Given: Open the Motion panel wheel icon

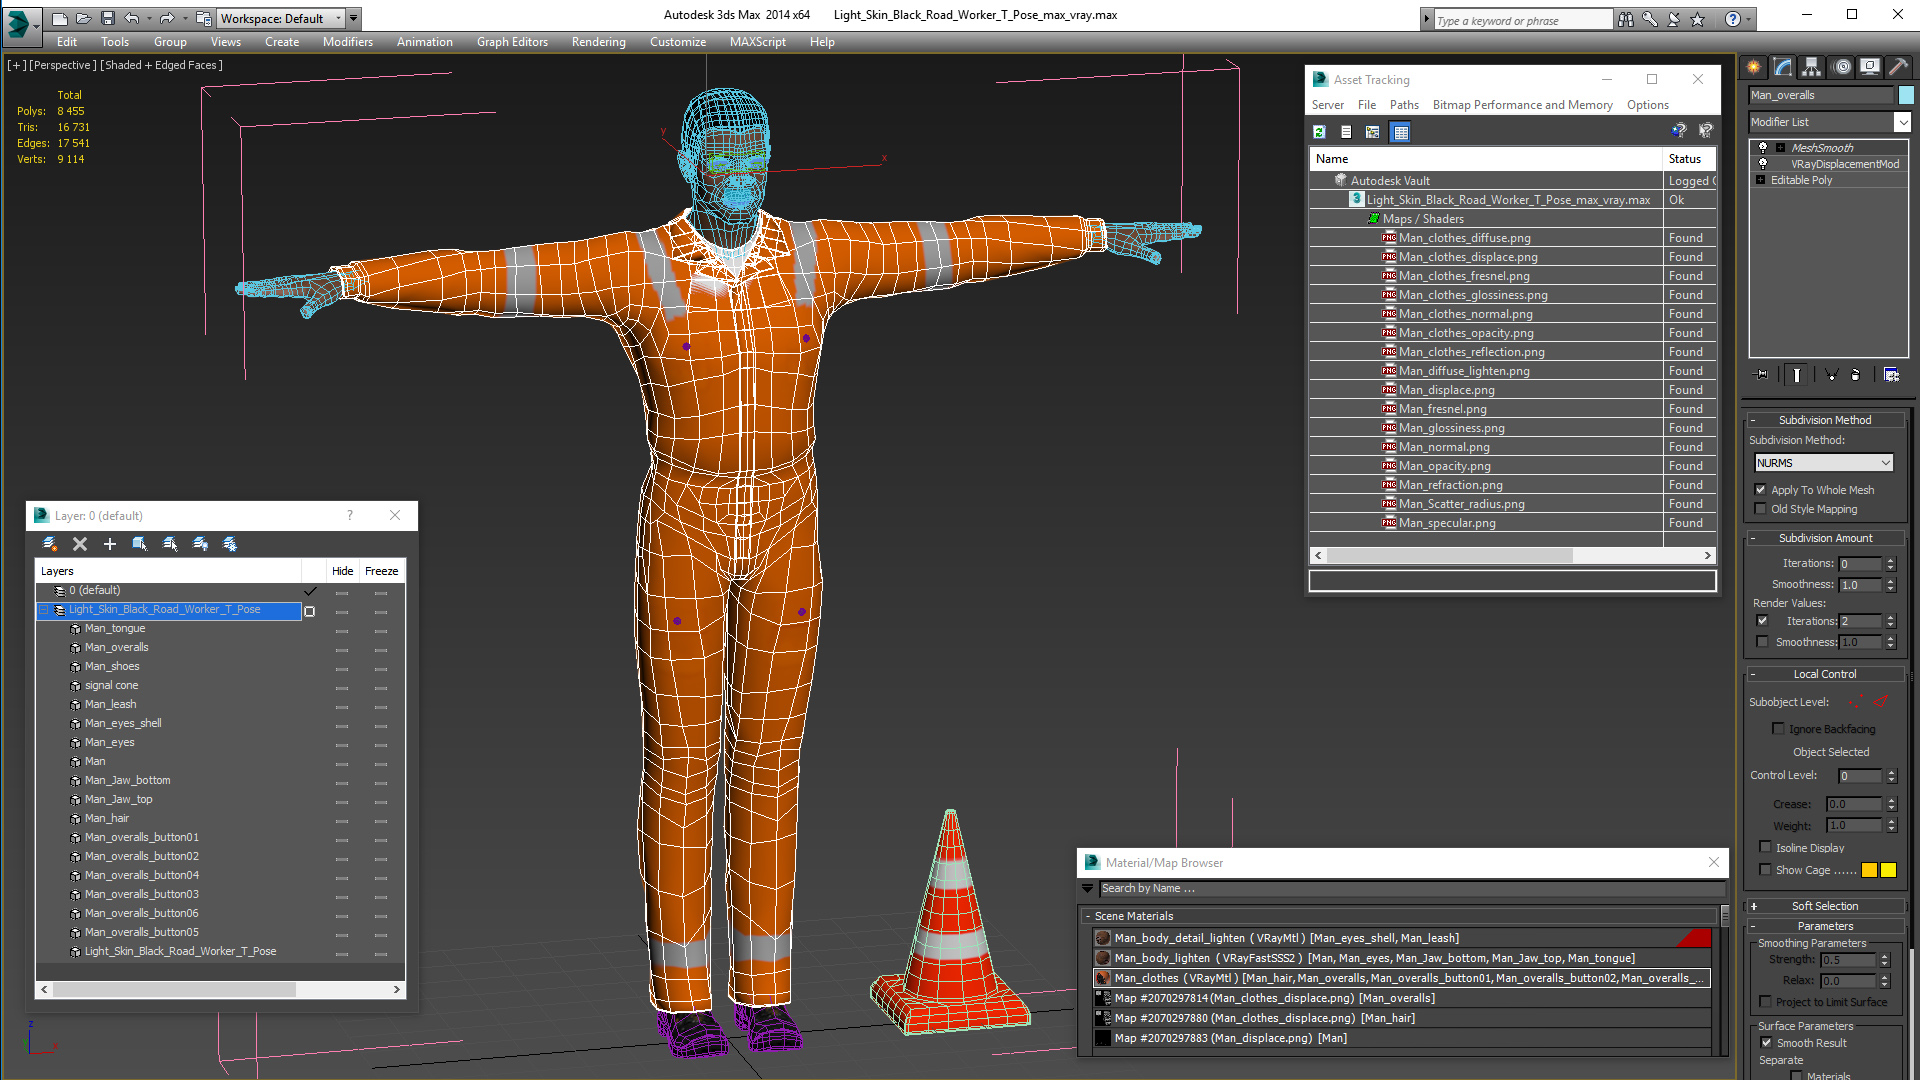Looking at the screenshot, I should pyautogui.click(x=1842, y=67).
